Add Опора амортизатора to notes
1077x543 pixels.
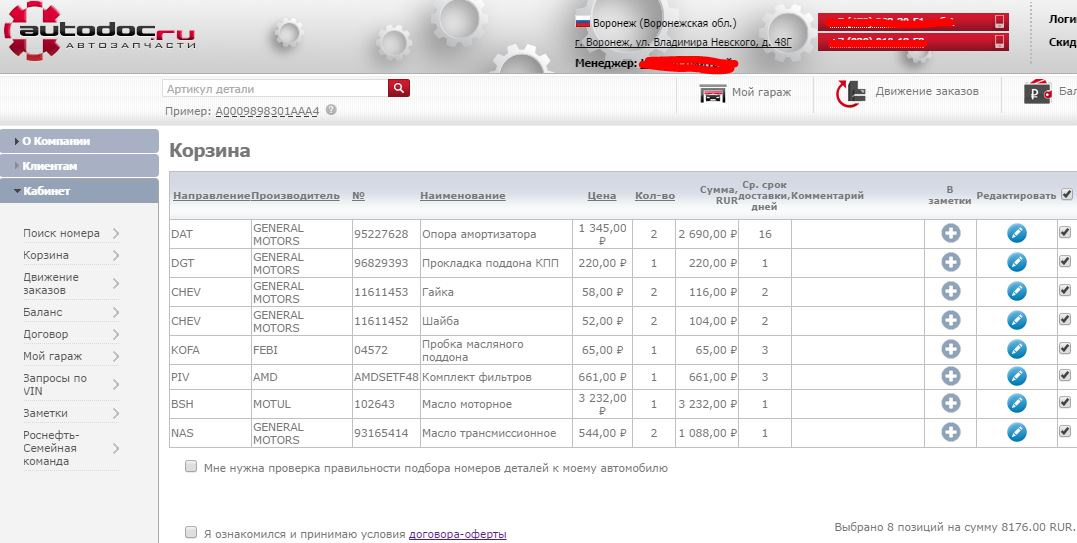951,233
